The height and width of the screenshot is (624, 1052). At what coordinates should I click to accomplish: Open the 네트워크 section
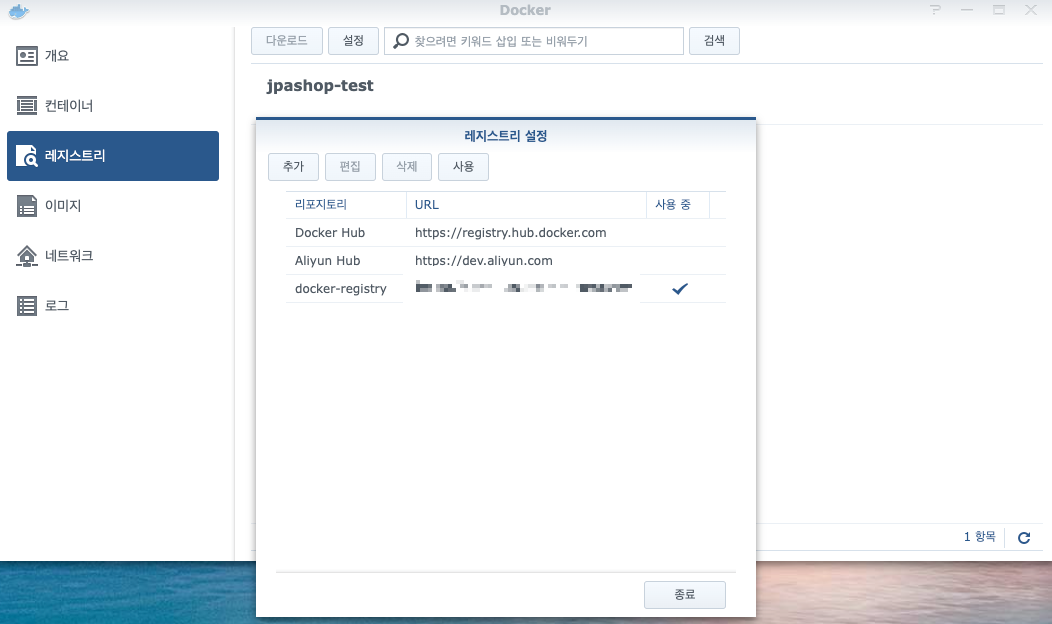point(113,256)
